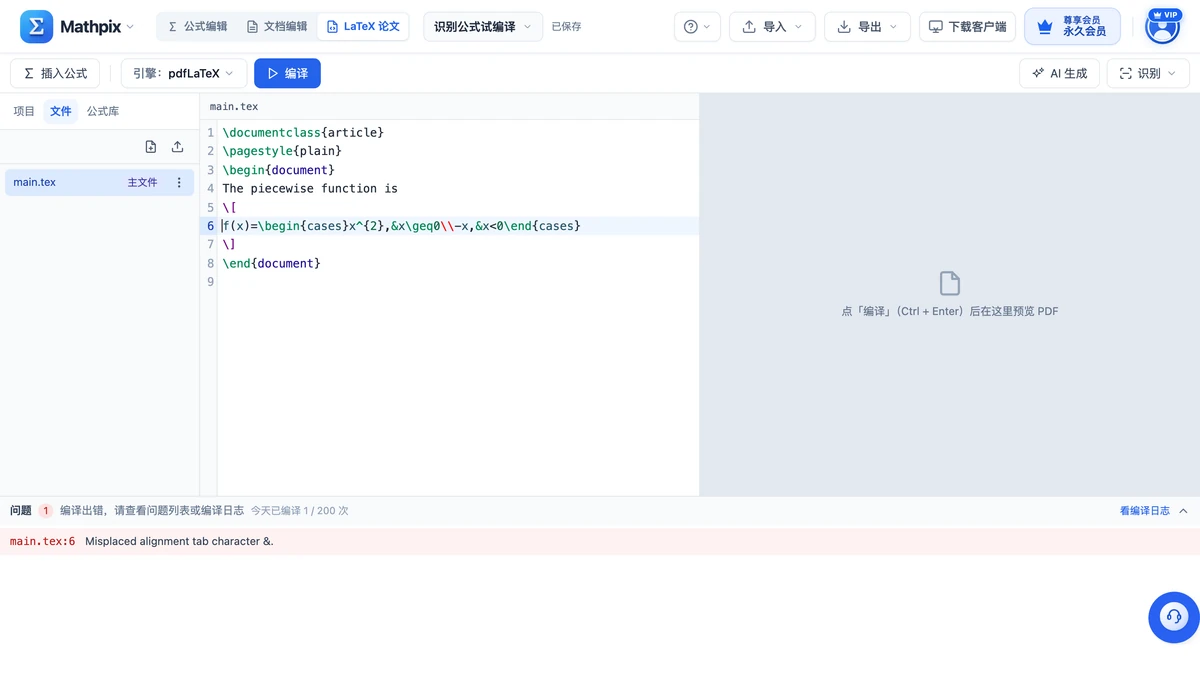
Task: Select the main.tex editor tab
Action: coord(234,107)
